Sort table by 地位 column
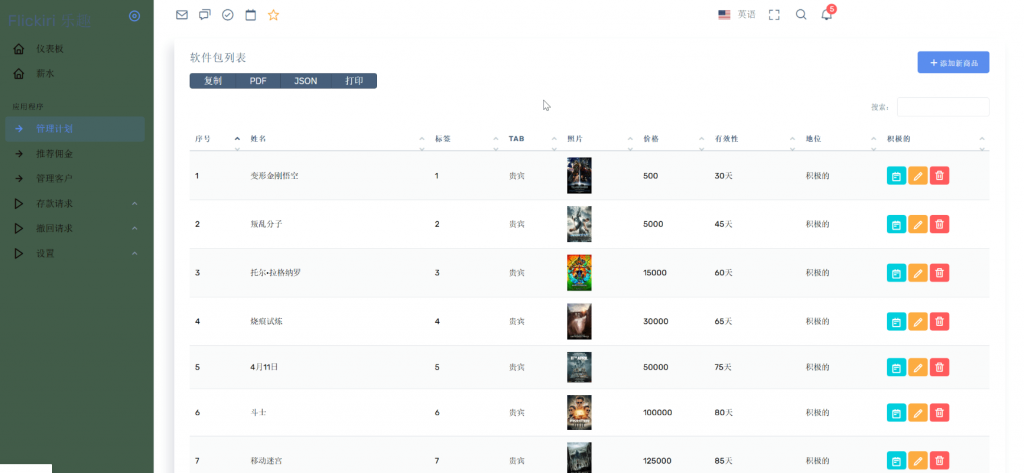The image size is (1024, 473). click(841, 139)
